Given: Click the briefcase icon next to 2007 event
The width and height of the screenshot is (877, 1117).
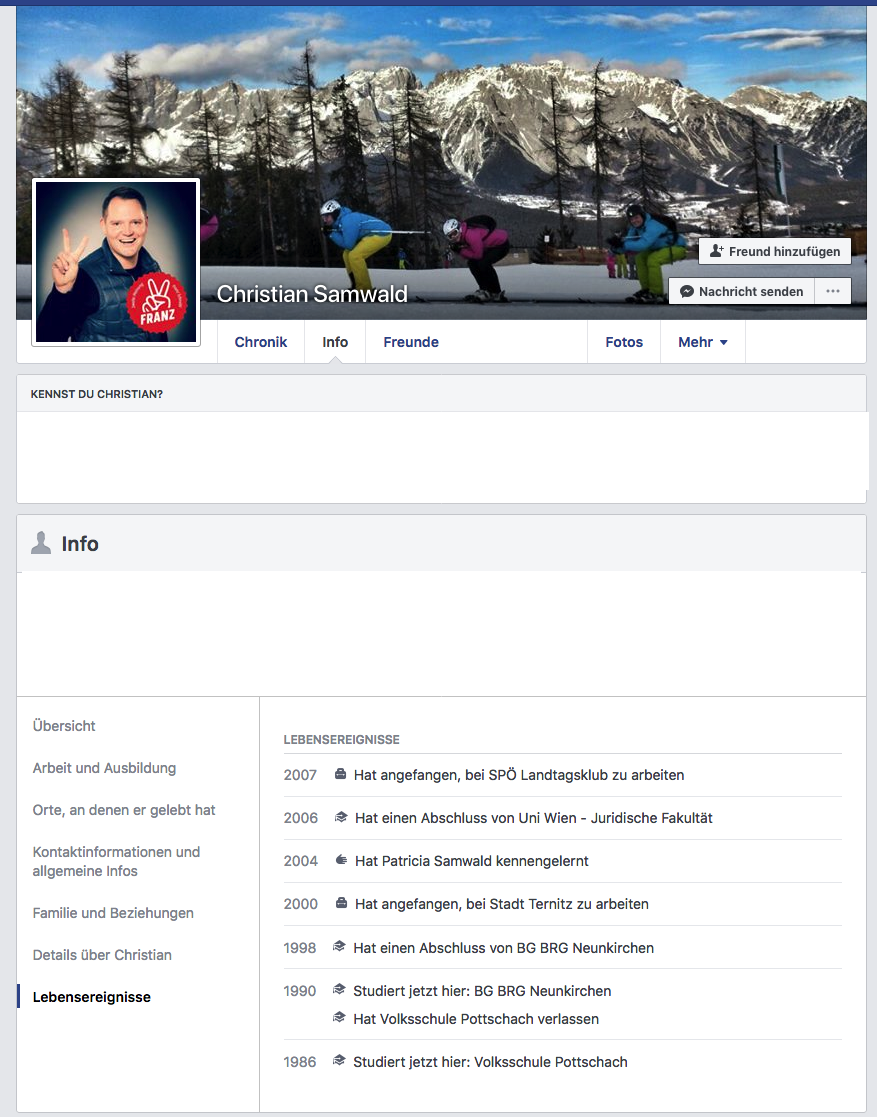Looking at the screenshot, I should tap(340, 774).
